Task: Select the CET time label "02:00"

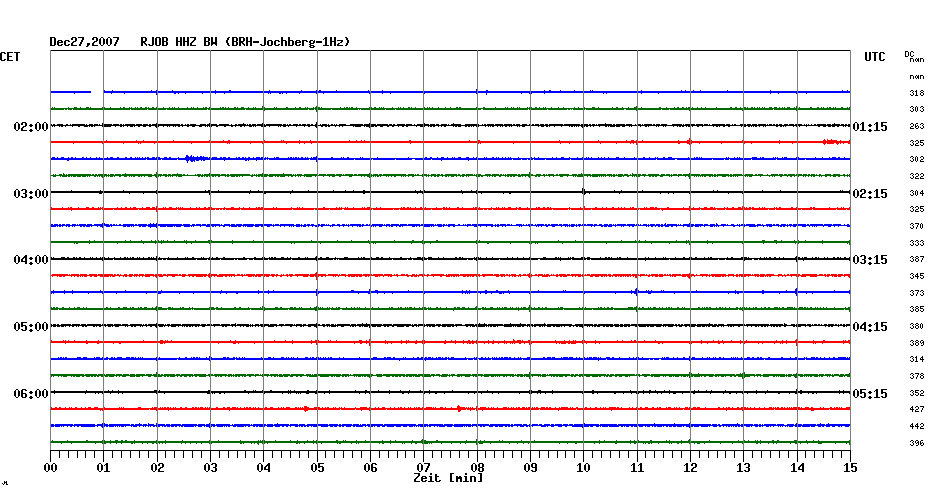Action: tap(31, 127)
